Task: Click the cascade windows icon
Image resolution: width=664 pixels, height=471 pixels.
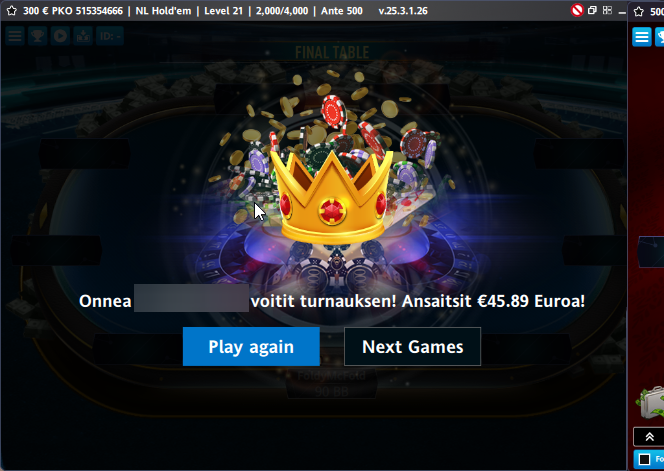Action: coord(592,10)
